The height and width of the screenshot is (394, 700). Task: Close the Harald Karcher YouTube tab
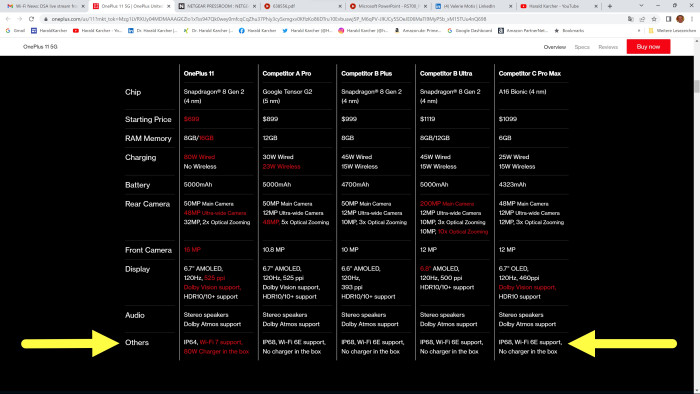(x=596, y=6)
